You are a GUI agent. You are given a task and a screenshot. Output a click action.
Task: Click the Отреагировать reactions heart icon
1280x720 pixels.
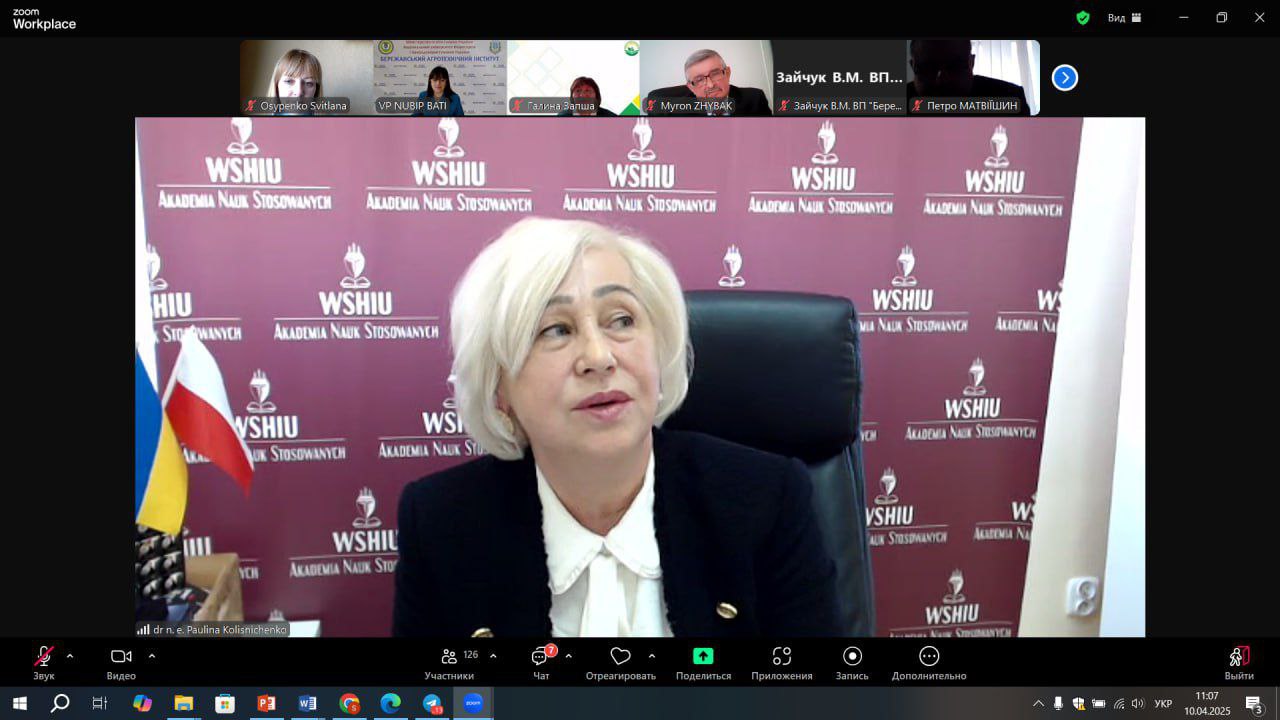coord(620,657)
